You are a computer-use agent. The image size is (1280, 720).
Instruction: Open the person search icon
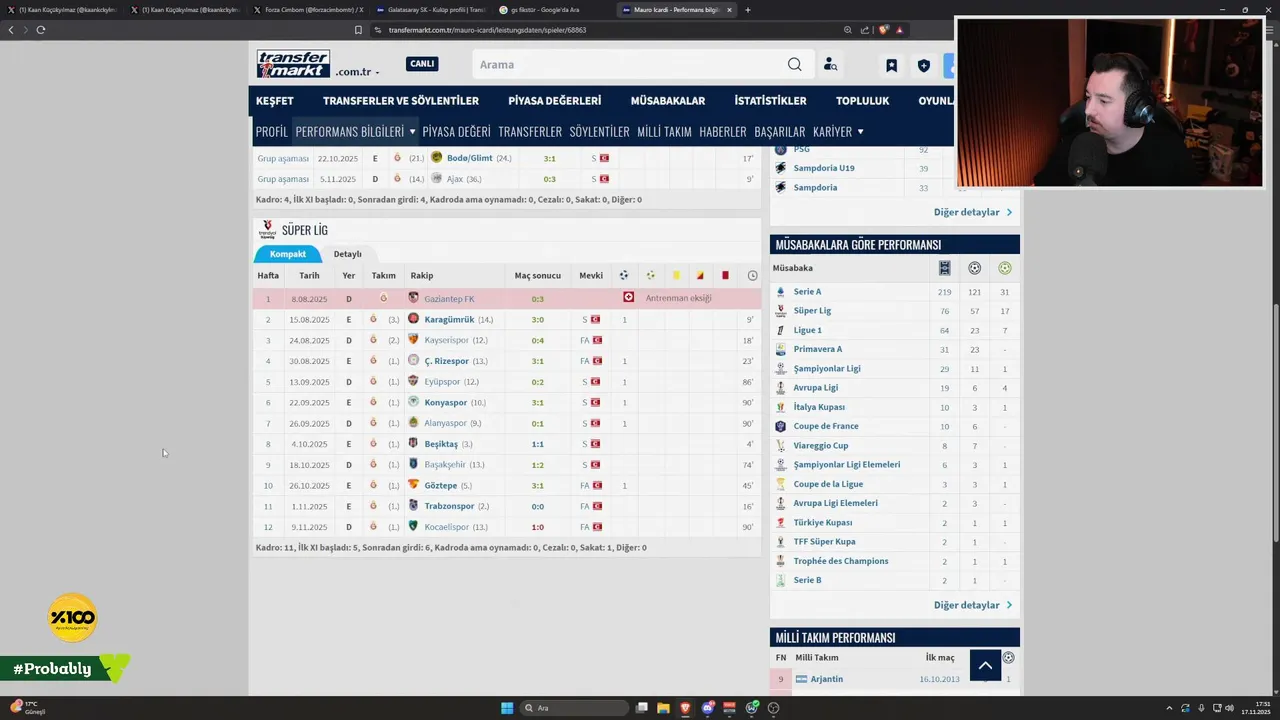(x=830, y=65)
